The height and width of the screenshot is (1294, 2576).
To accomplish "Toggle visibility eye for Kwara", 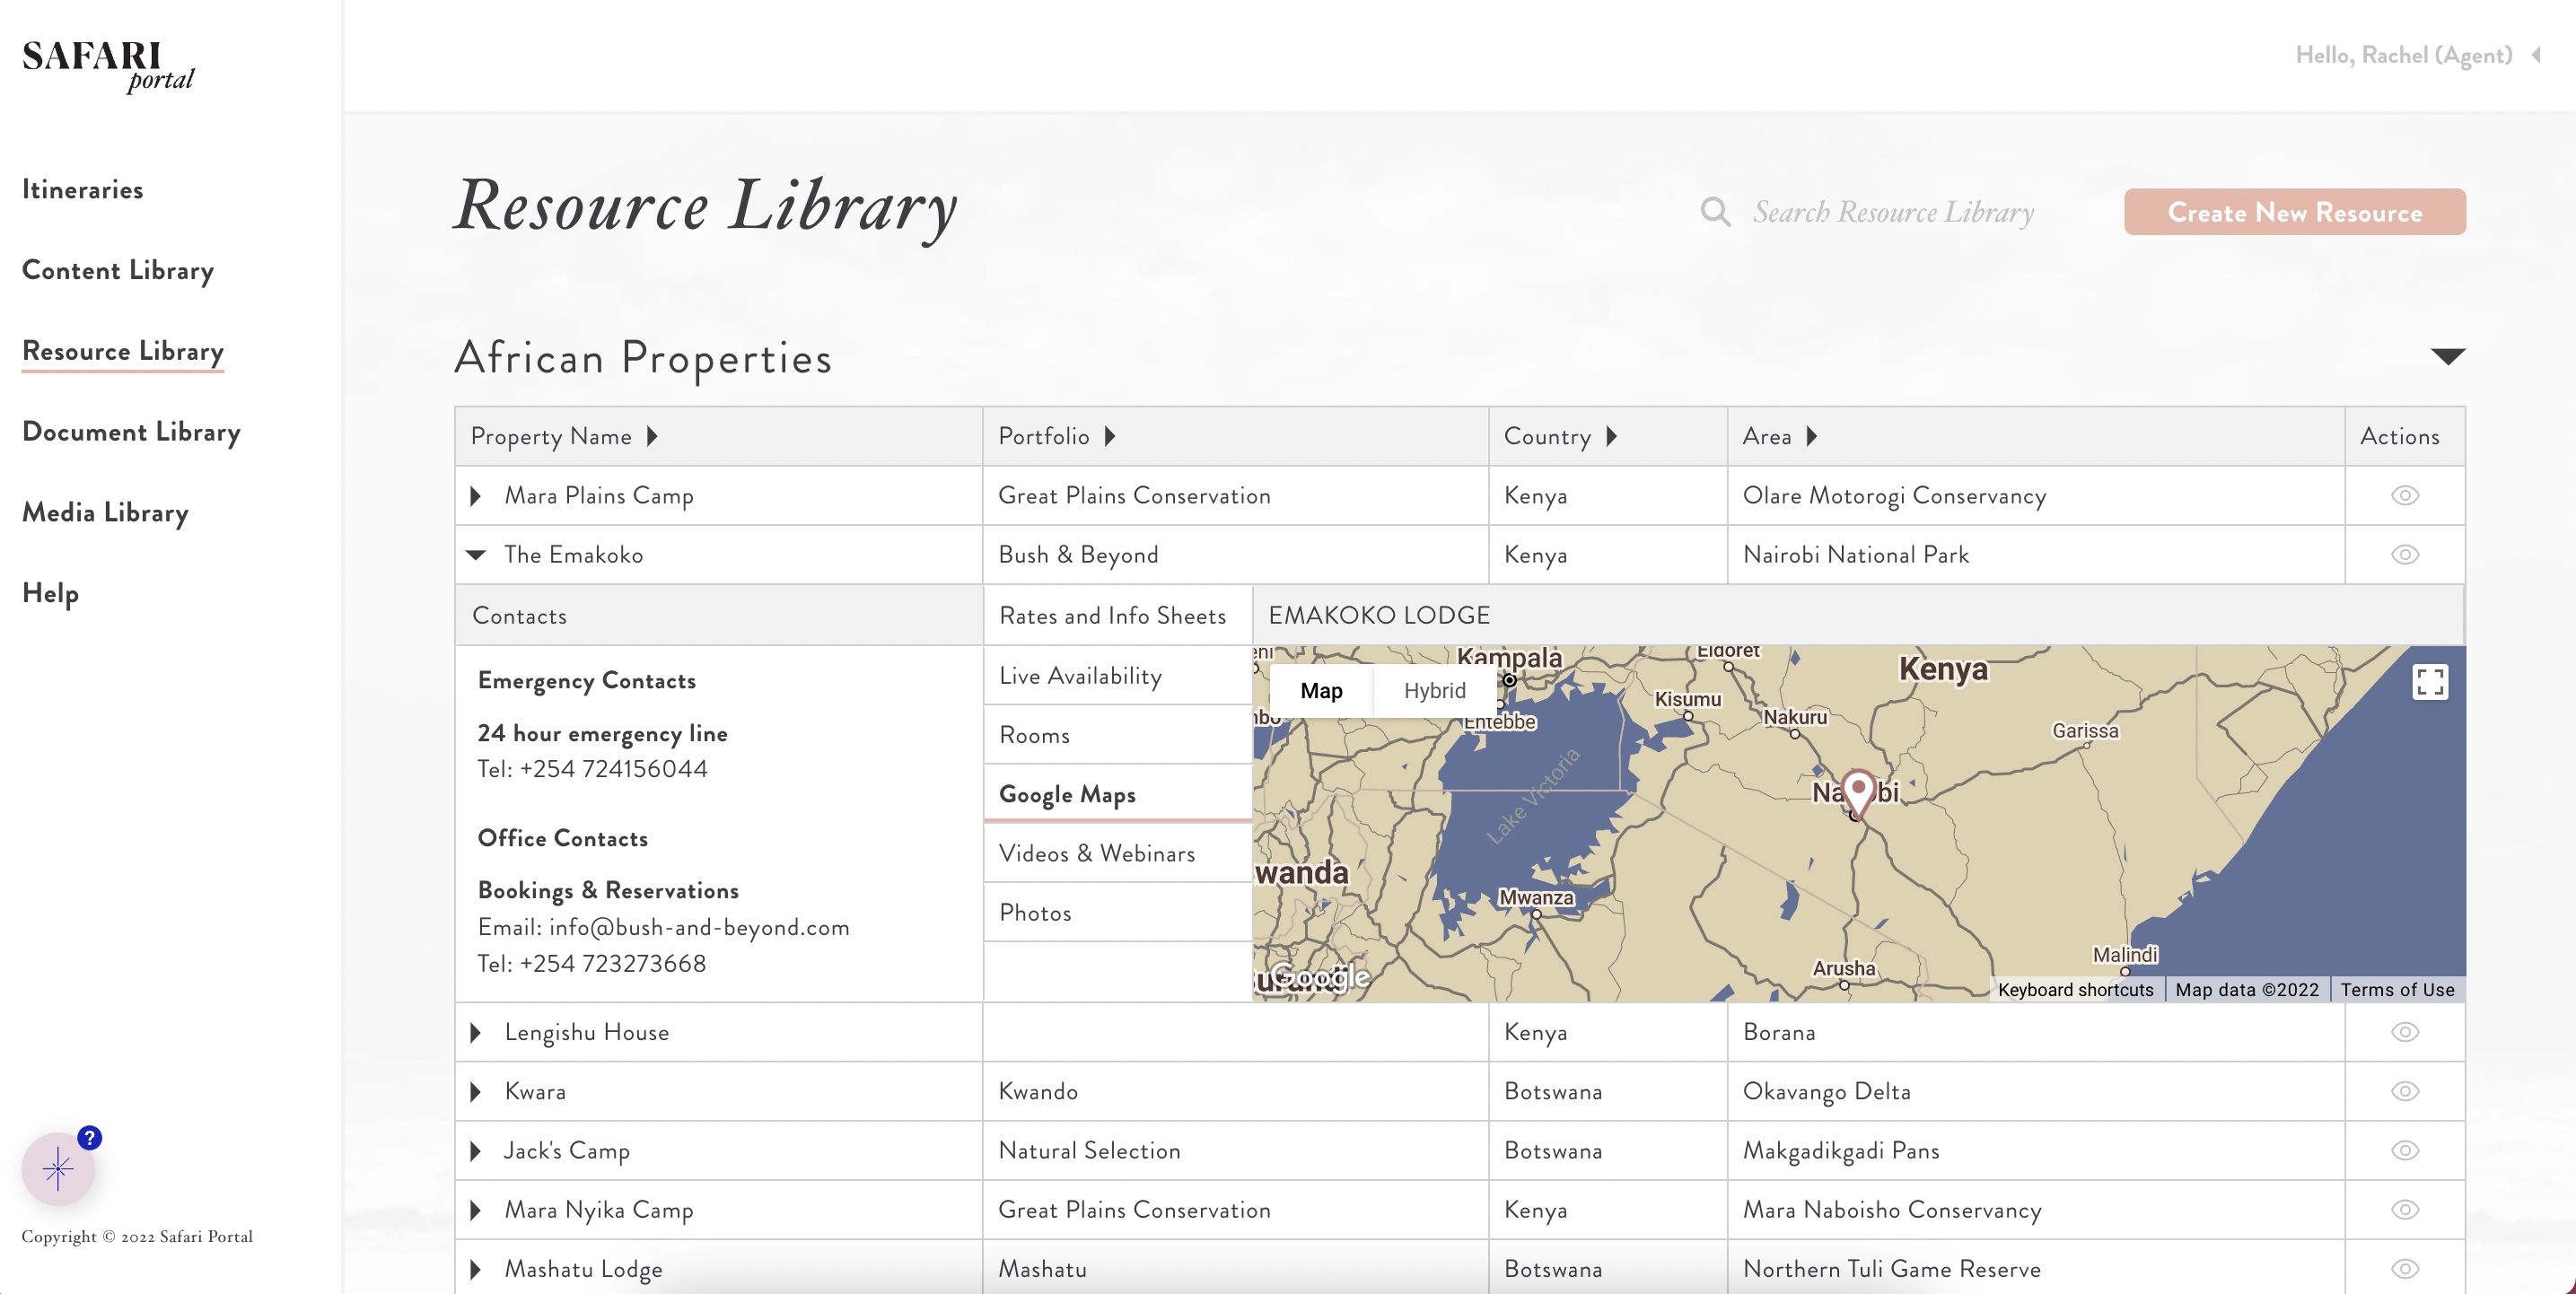I will (2405, 1091).
